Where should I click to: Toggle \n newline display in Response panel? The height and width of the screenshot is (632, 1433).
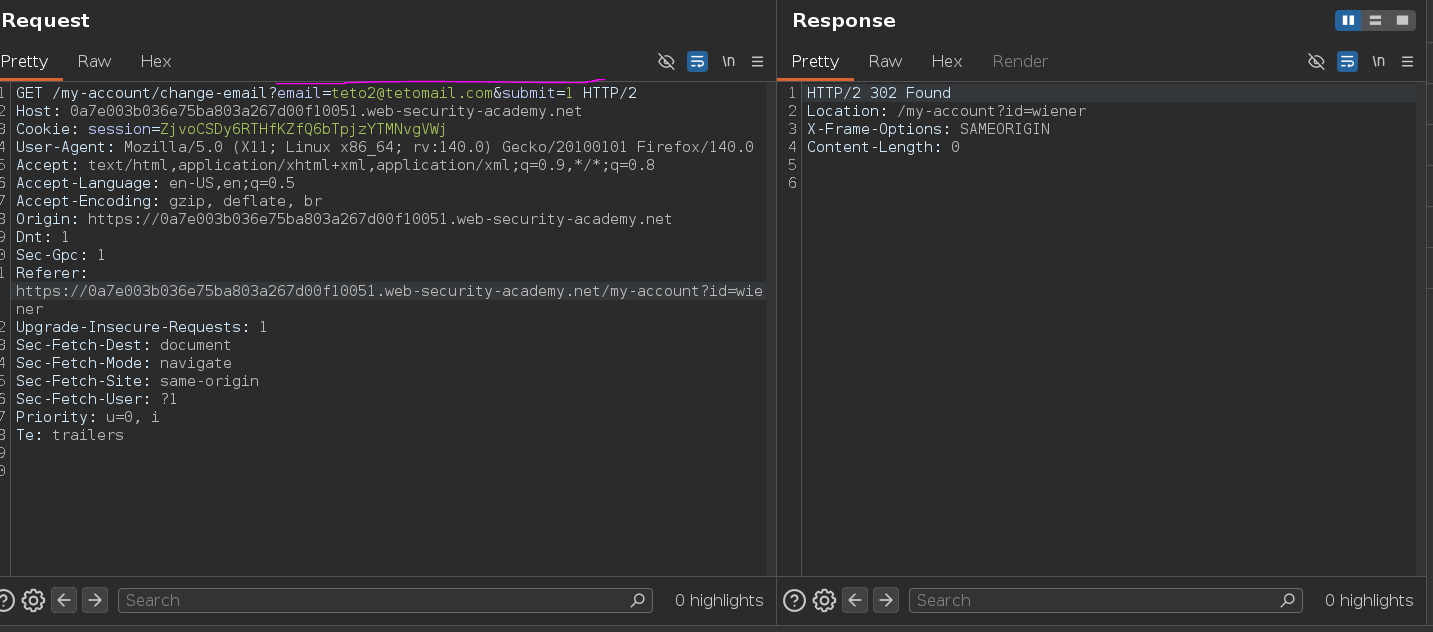pyautogui.click(x=1378, y=61)
